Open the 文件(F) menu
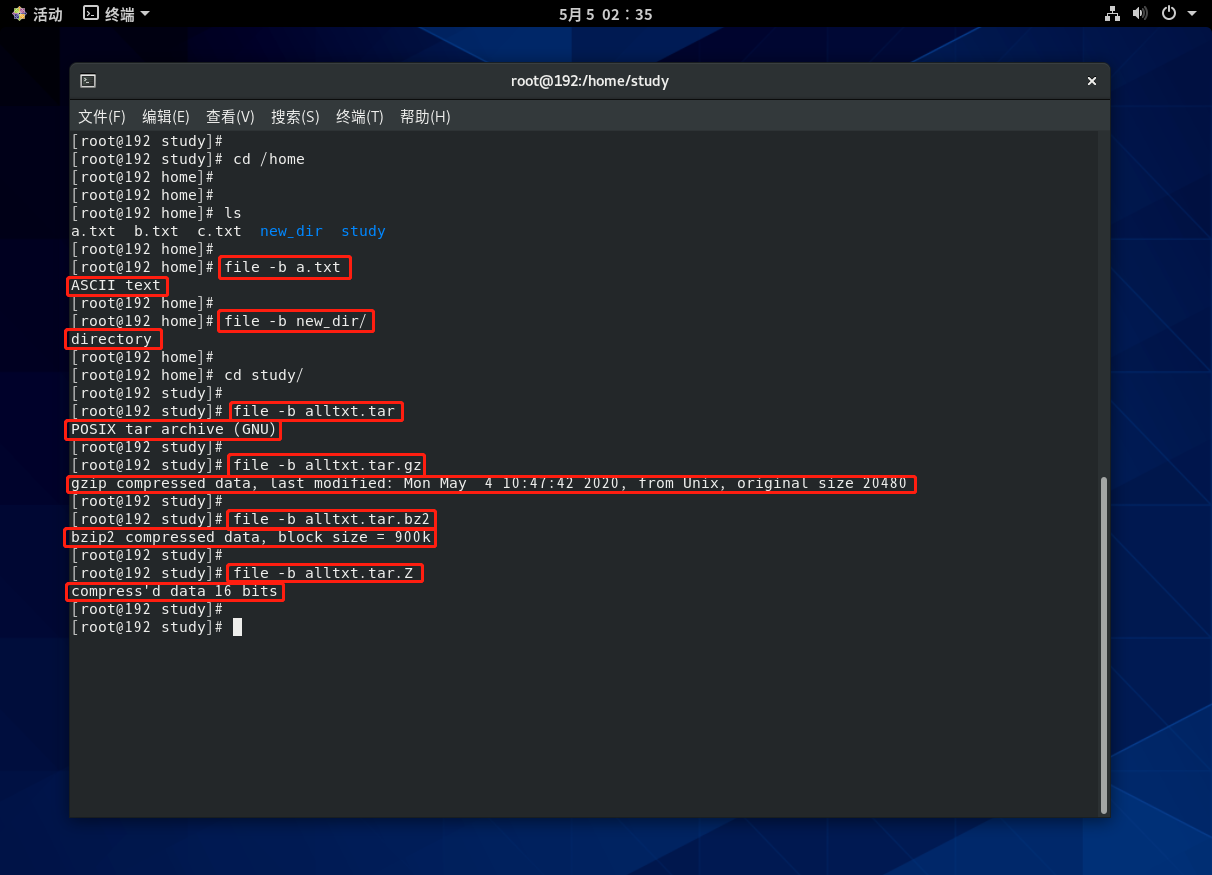 102,117
